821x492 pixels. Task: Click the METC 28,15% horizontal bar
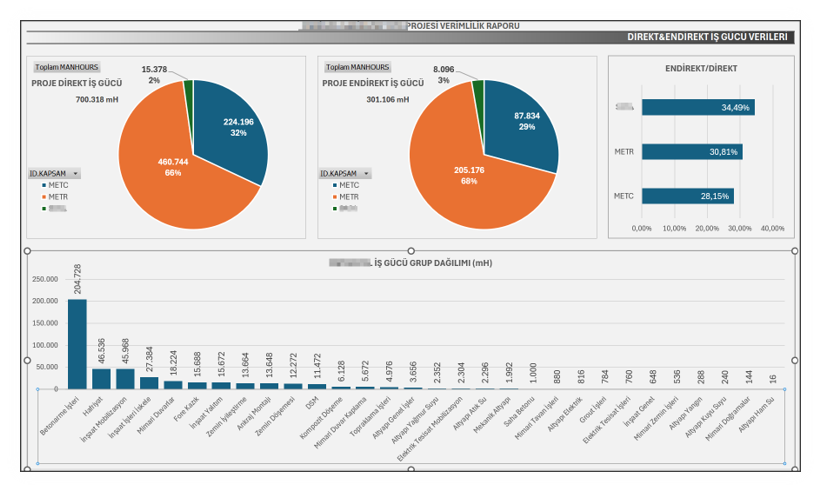coord(688,196)
